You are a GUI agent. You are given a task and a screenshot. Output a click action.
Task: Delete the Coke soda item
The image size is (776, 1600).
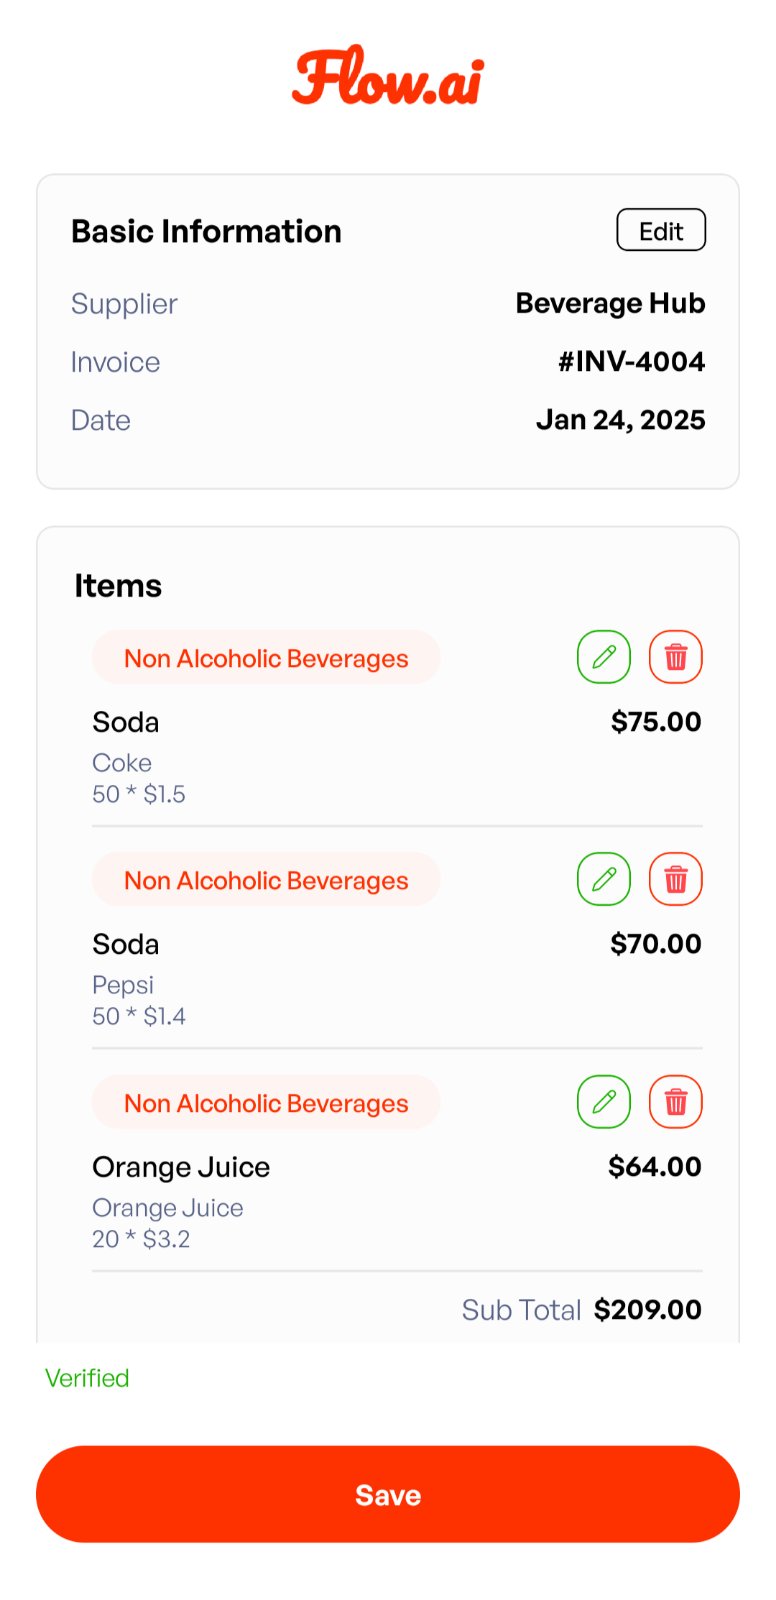(x=676, y=657)
